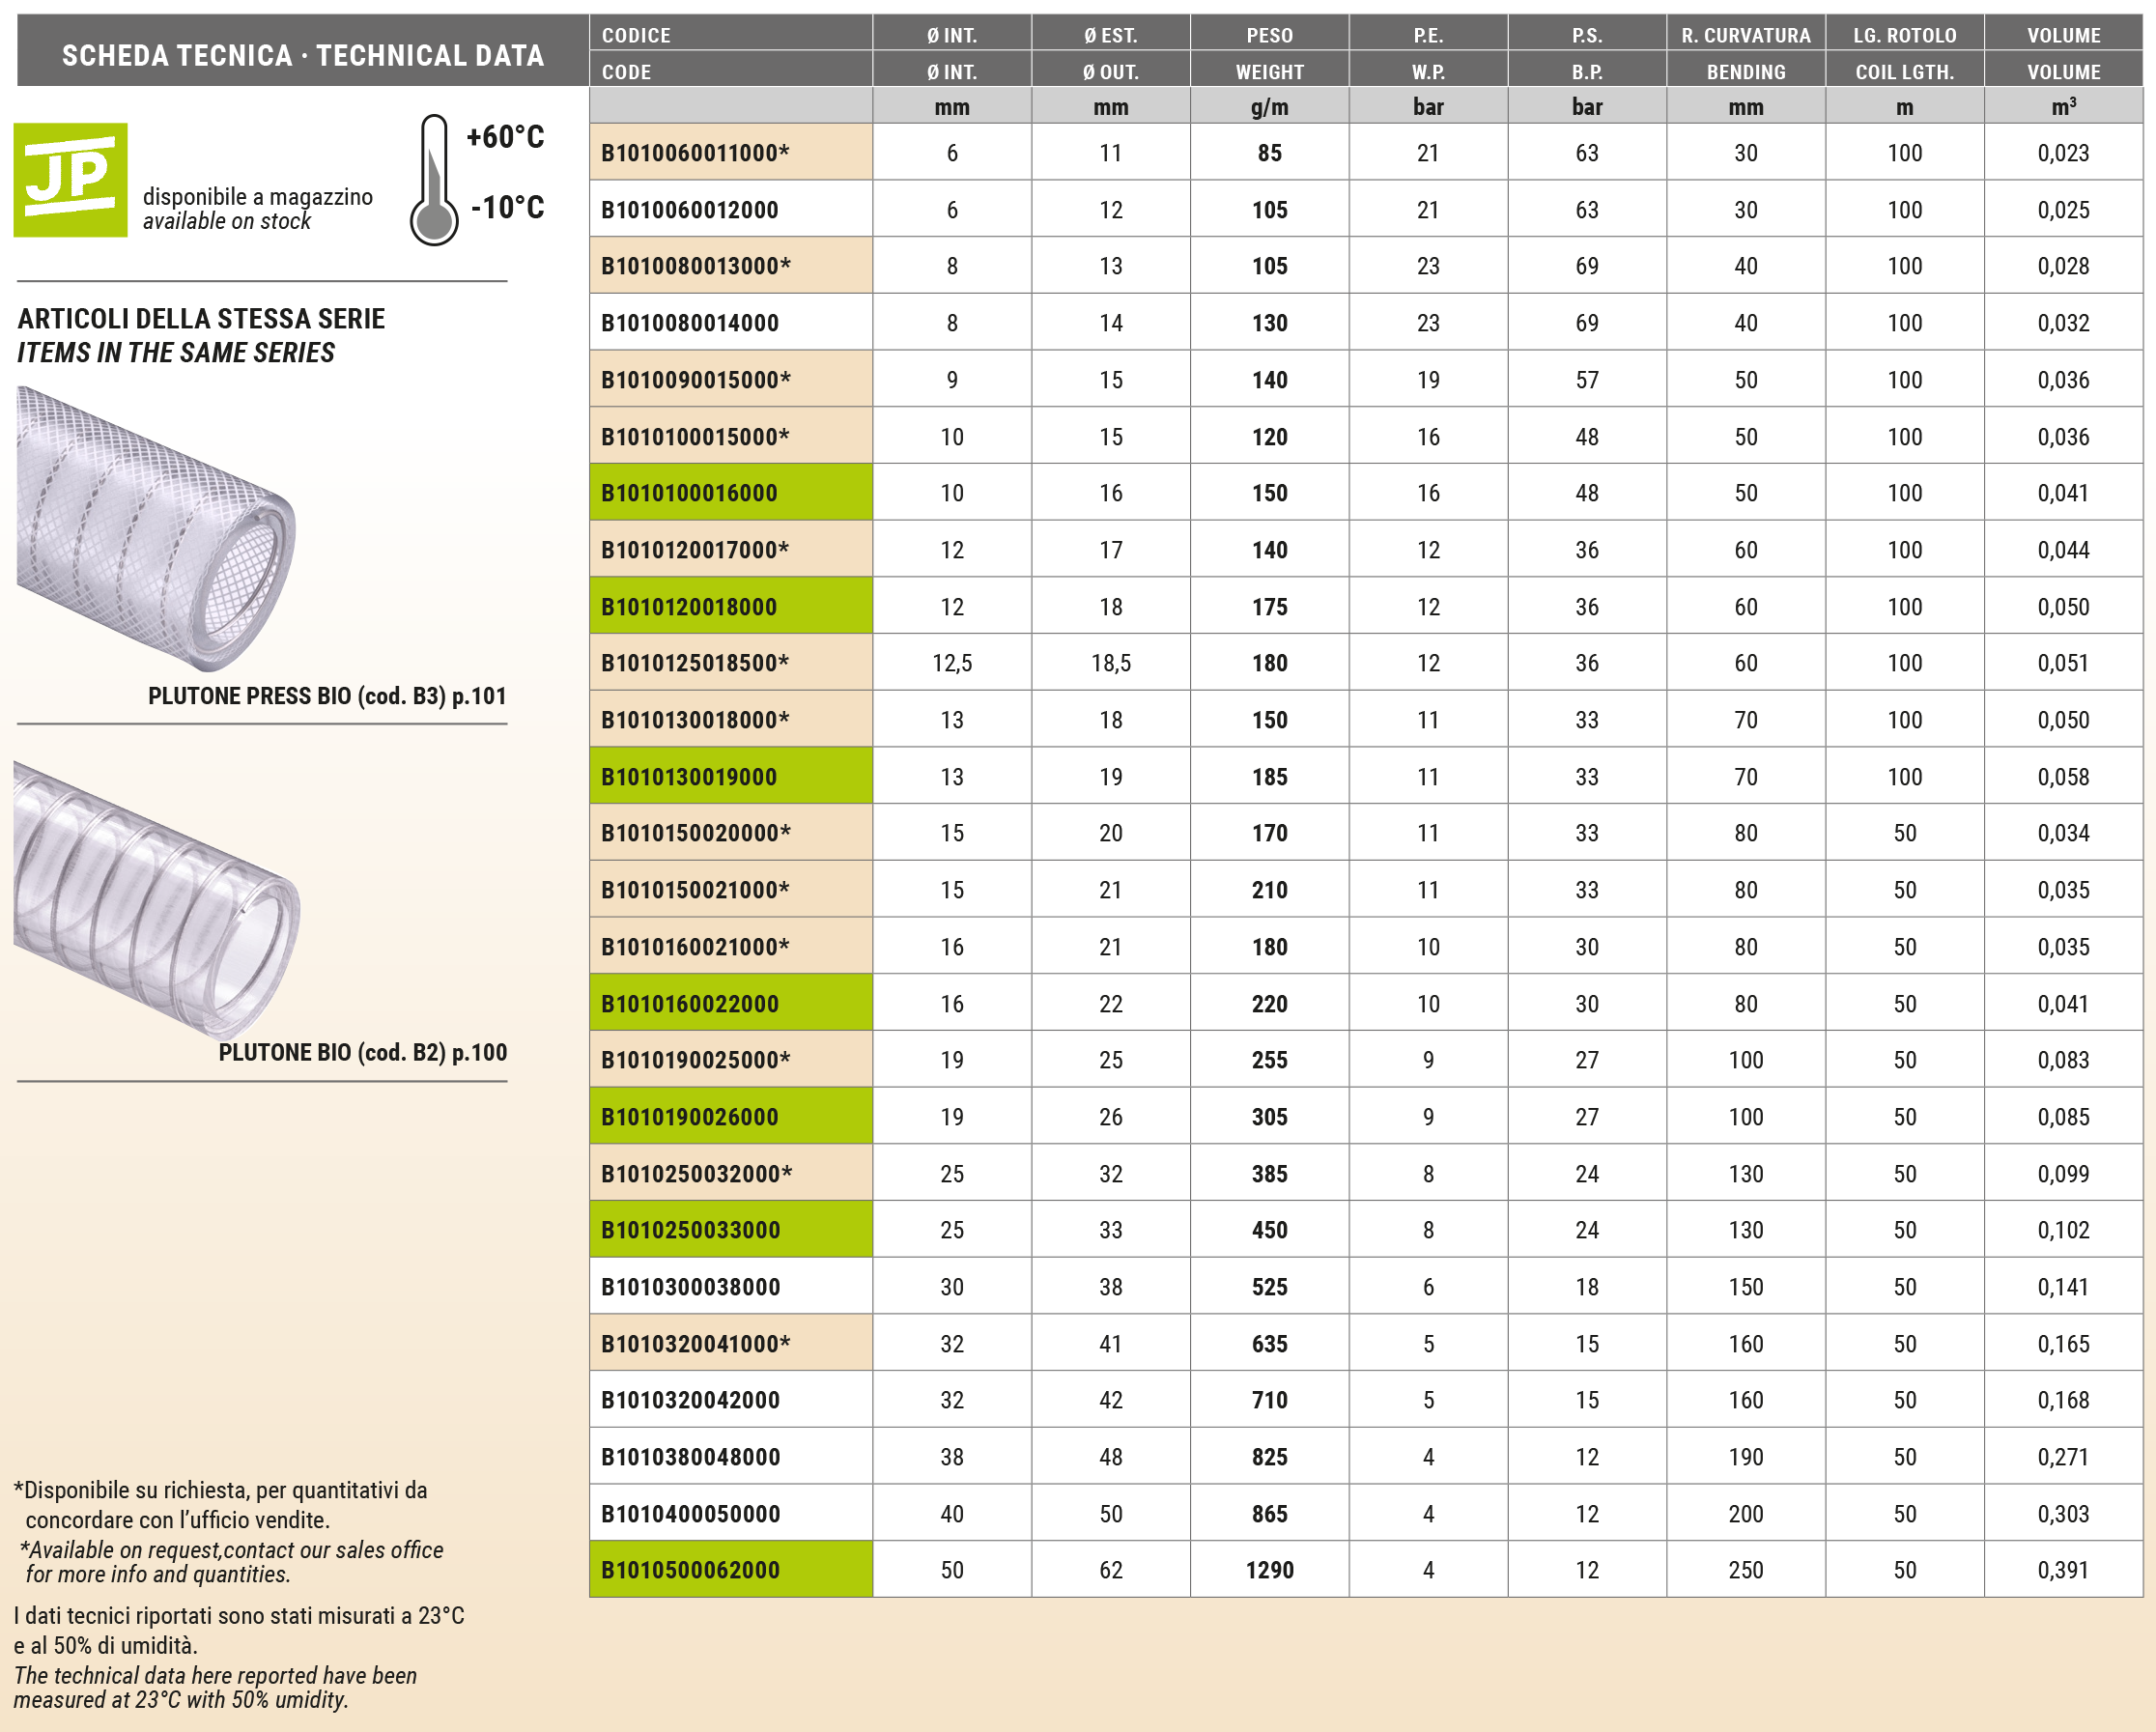Screen dimensions: 2156x1732
Task: Click the 12,5 internal diameter value
Action: (x=951, y=663)
